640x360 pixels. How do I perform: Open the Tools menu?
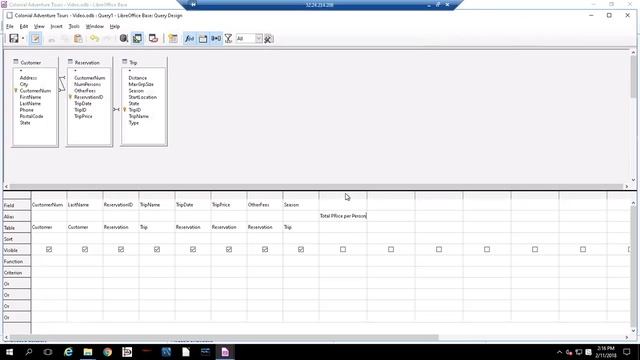(74, 26)
